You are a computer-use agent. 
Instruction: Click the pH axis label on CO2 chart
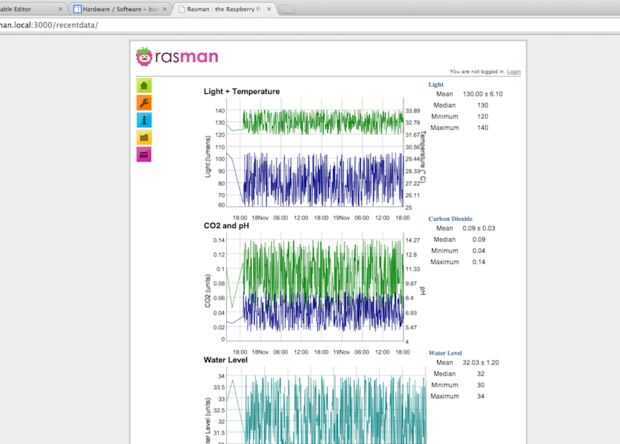[x=423, y=291]
